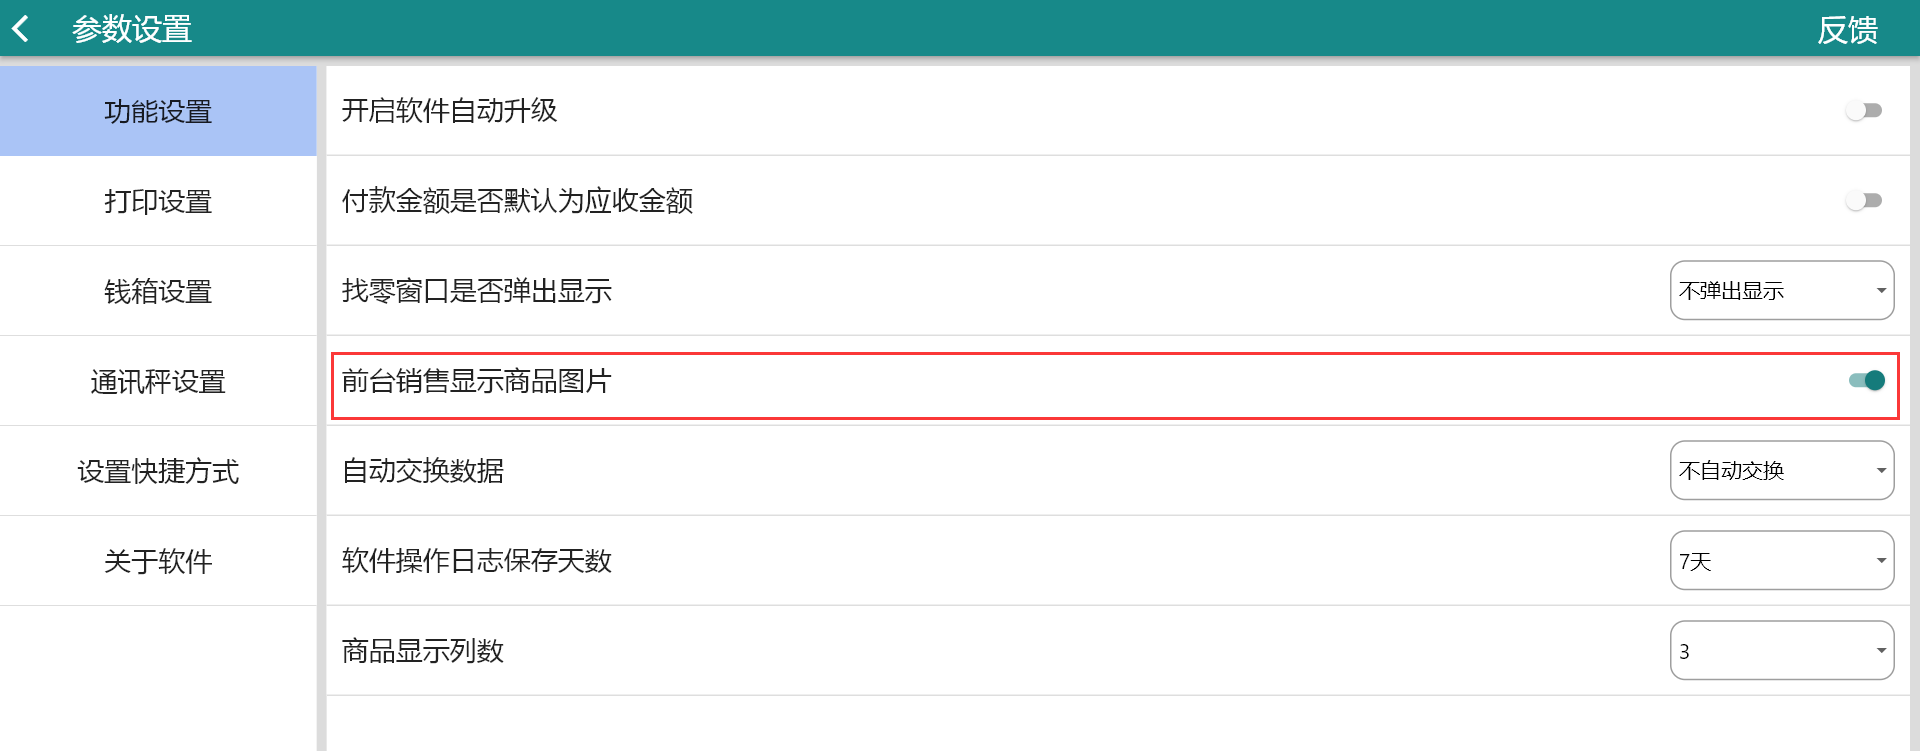Go to the 通讯秤设置 section
The width and height of the screenshot is (1920, 751).
158,381
